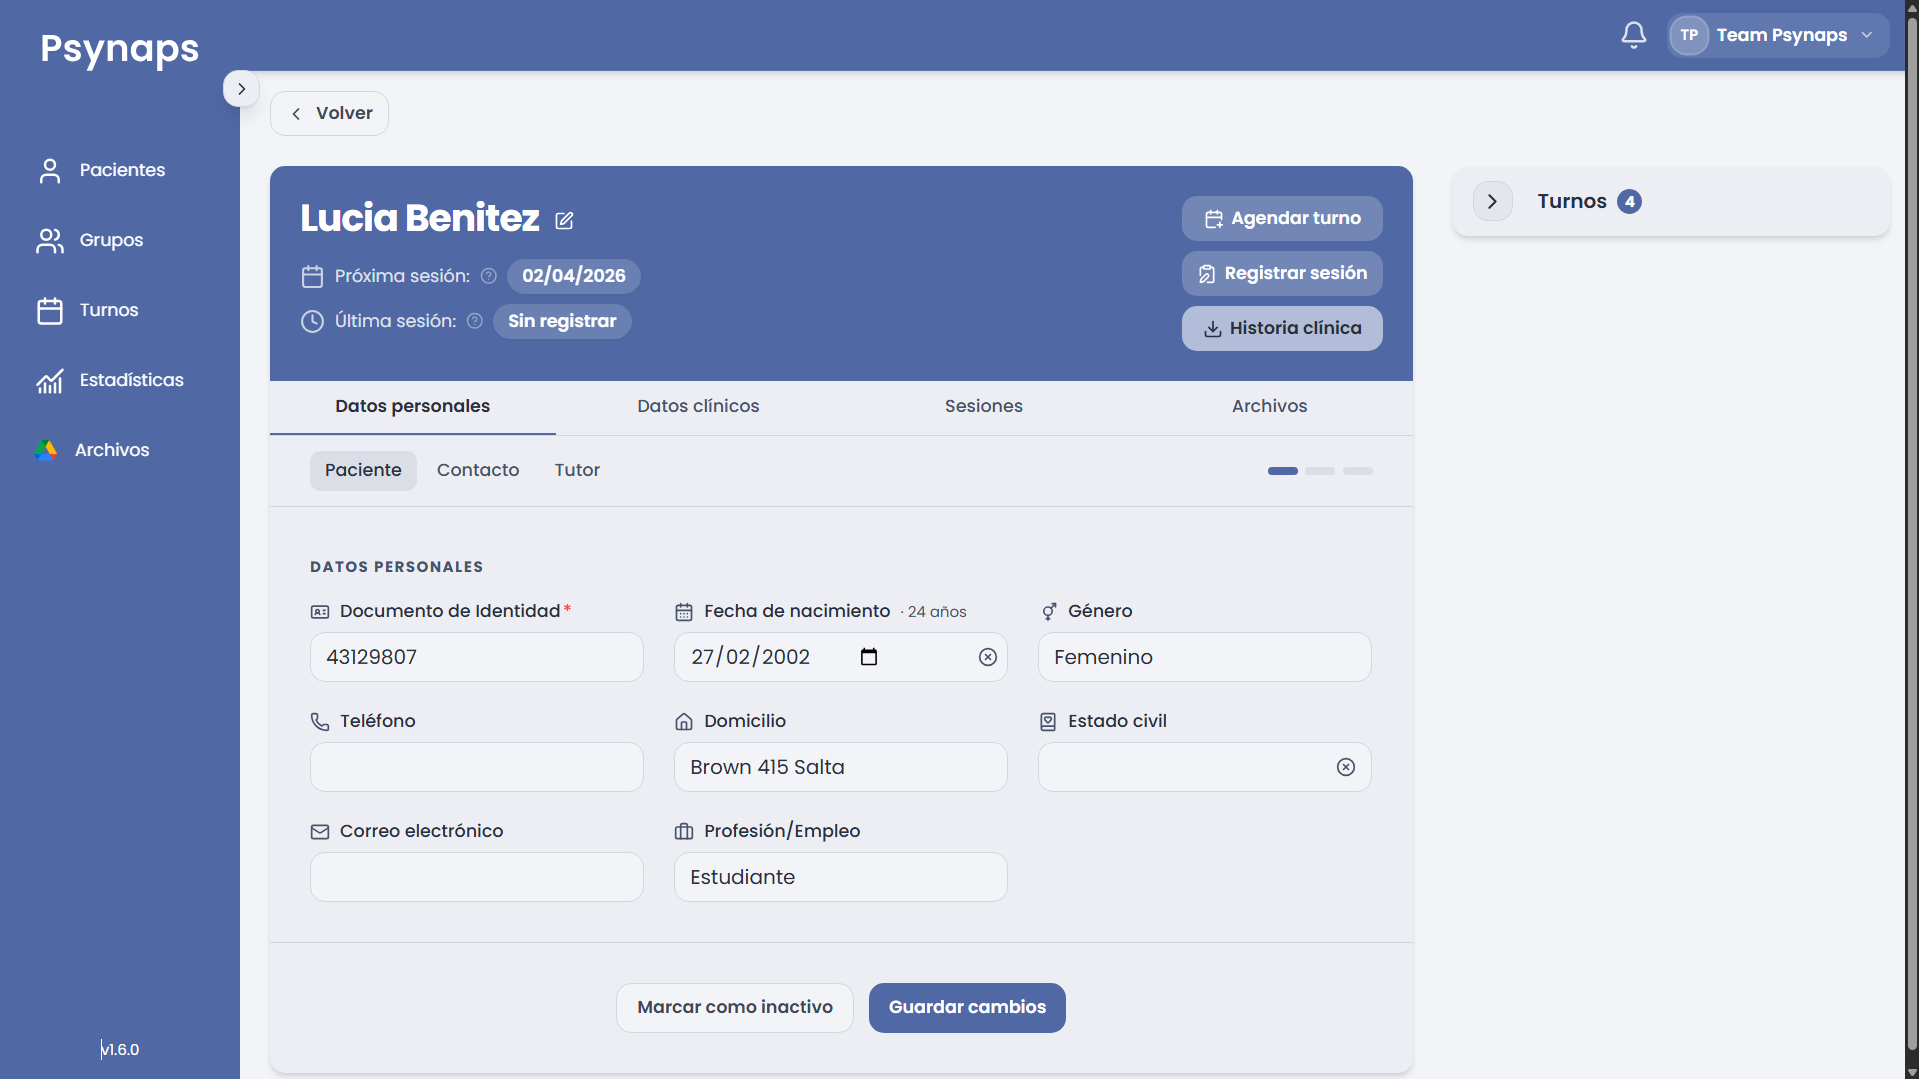This screenshot has height=1079, width=1919.
Task: Click the Profesión/Empleo field showing Estudiante
Action: coord(840,877)
